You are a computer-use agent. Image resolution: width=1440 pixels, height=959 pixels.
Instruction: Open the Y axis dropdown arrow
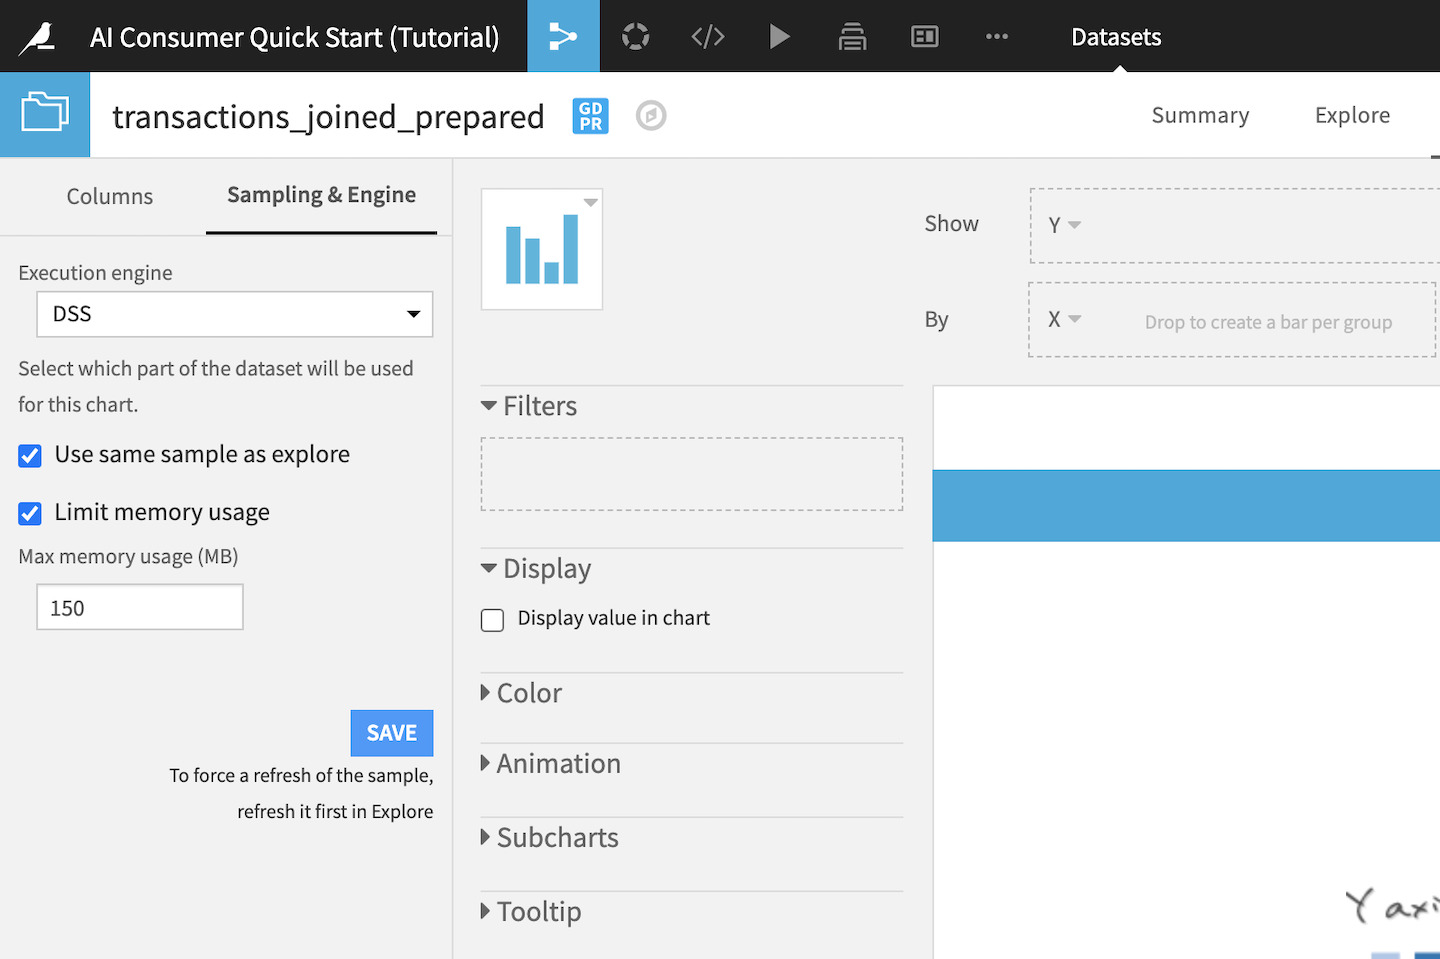pos(1075,225)
